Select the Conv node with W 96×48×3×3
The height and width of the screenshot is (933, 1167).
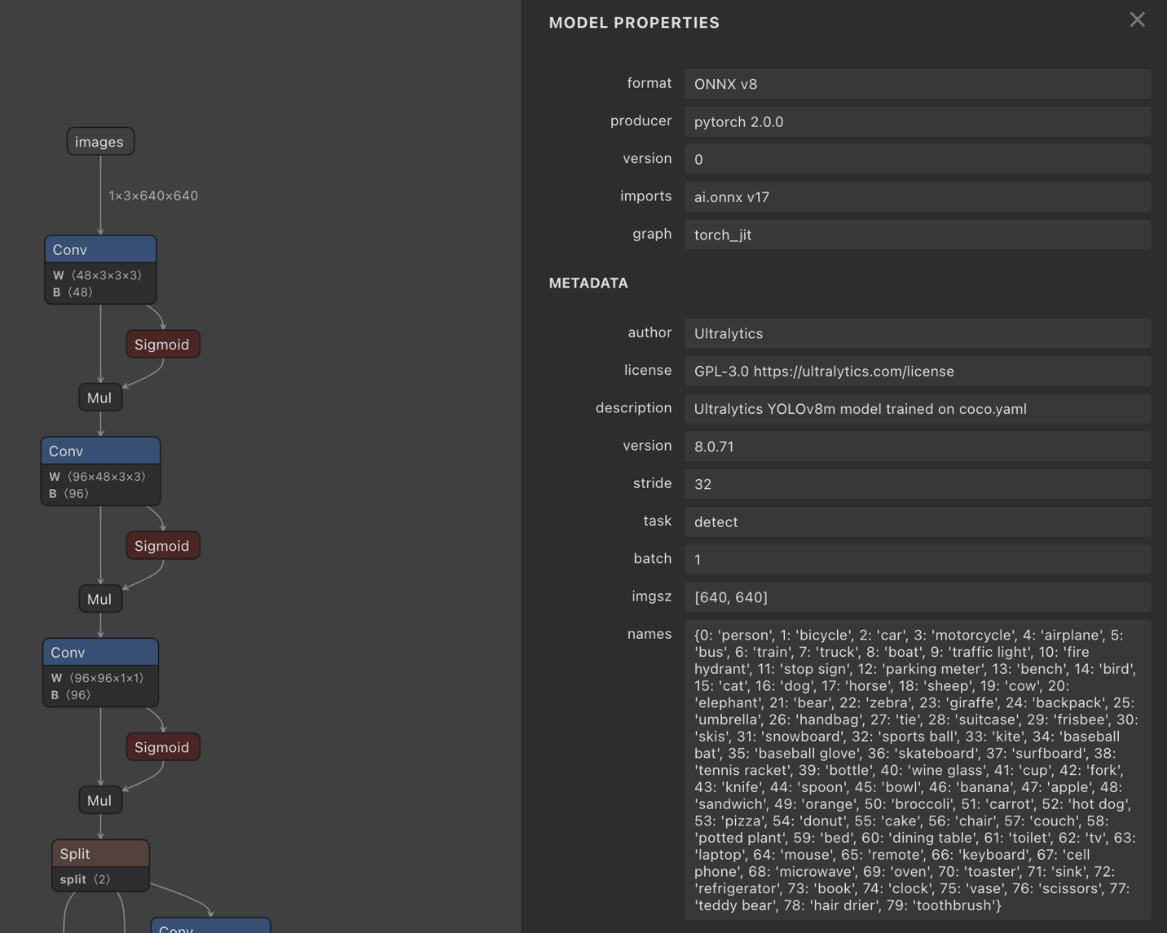(100, 452)
